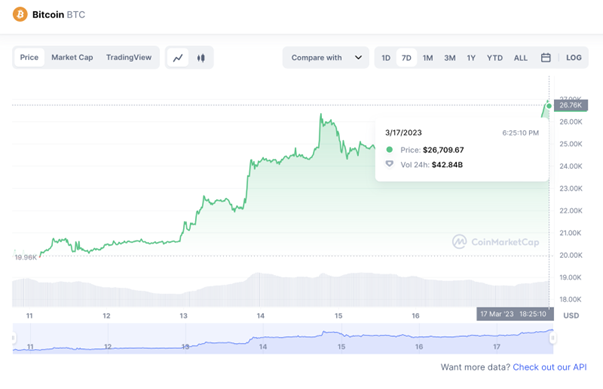The width and height of the screenshot is (603, 389).
Task: Select the 7D time range
Action: (406, 58)
